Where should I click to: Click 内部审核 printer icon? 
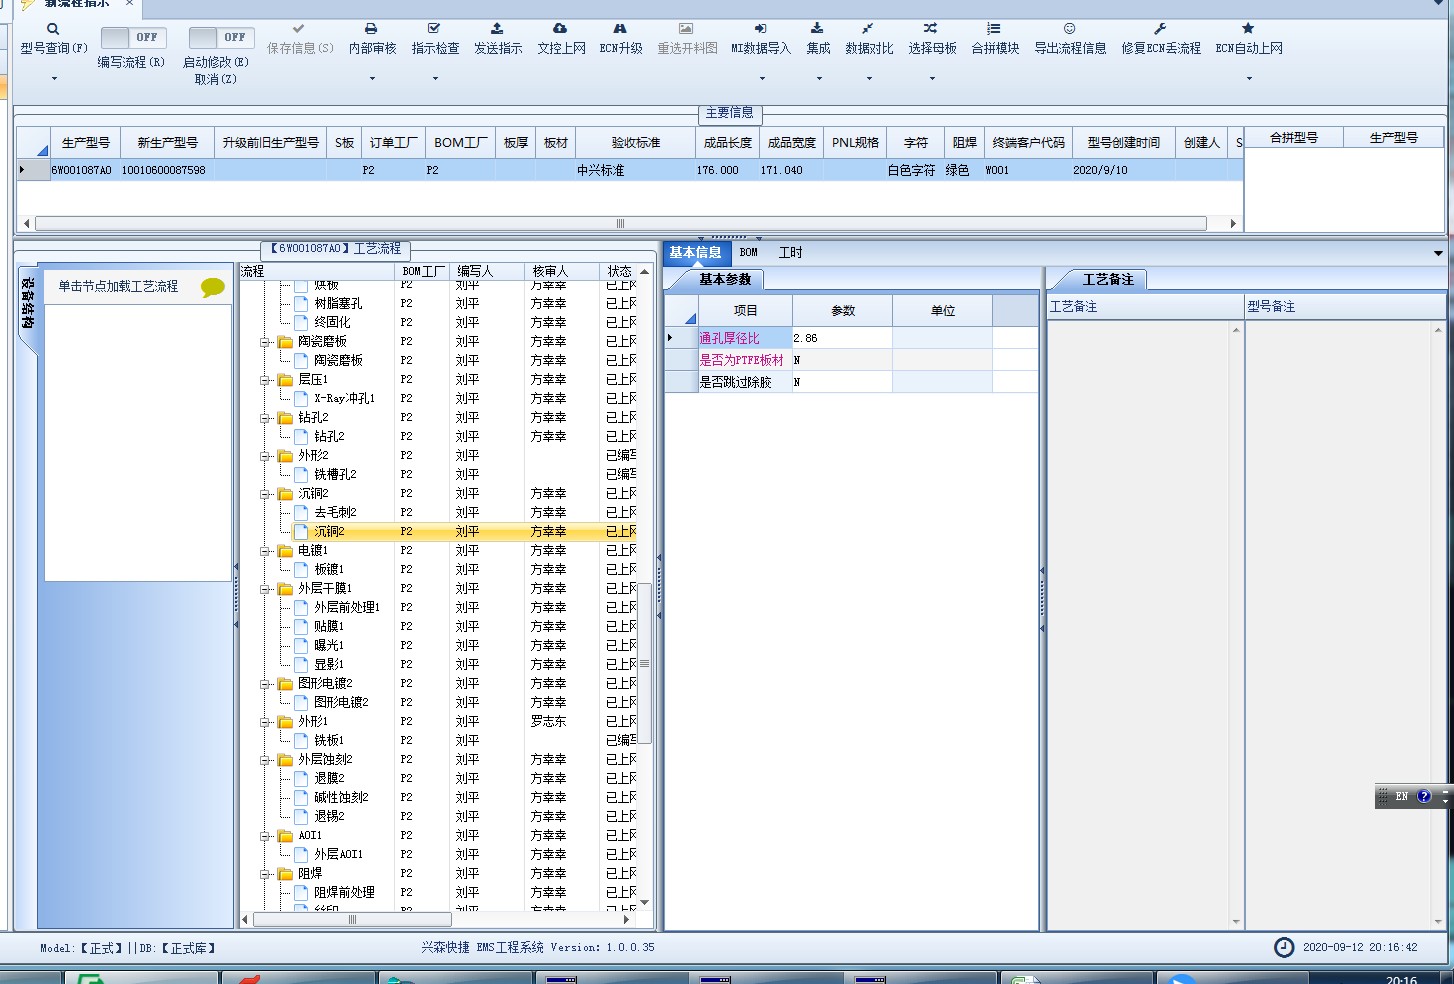(x=371, y=29)
